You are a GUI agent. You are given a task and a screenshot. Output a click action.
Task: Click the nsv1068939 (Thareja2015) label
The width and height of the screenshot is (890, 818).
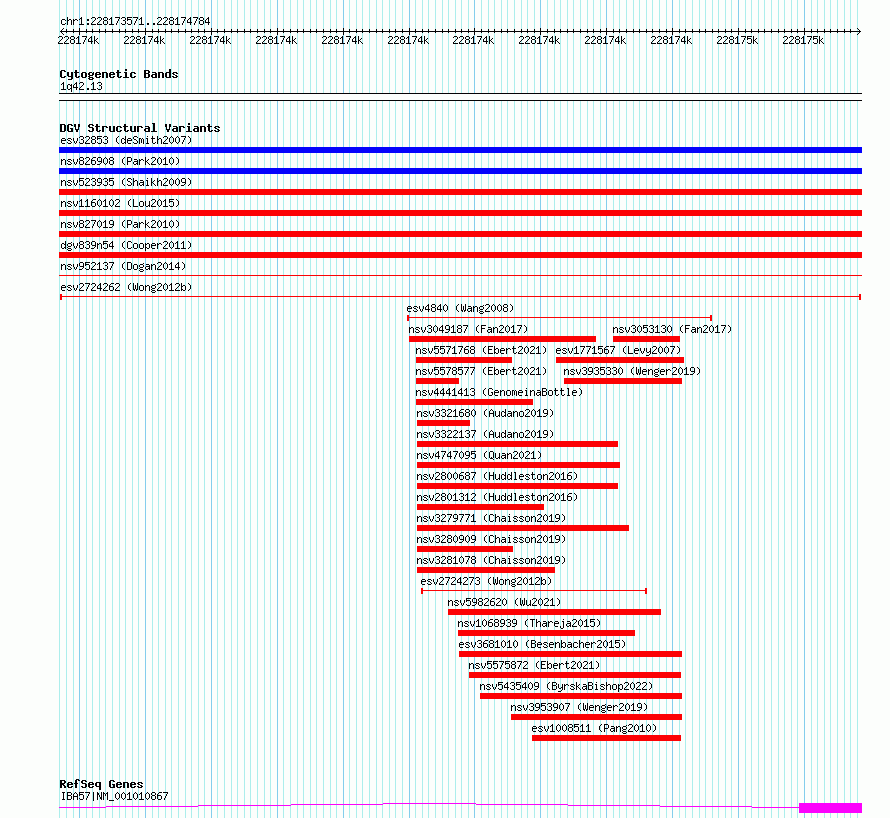(x=530, y=623)
